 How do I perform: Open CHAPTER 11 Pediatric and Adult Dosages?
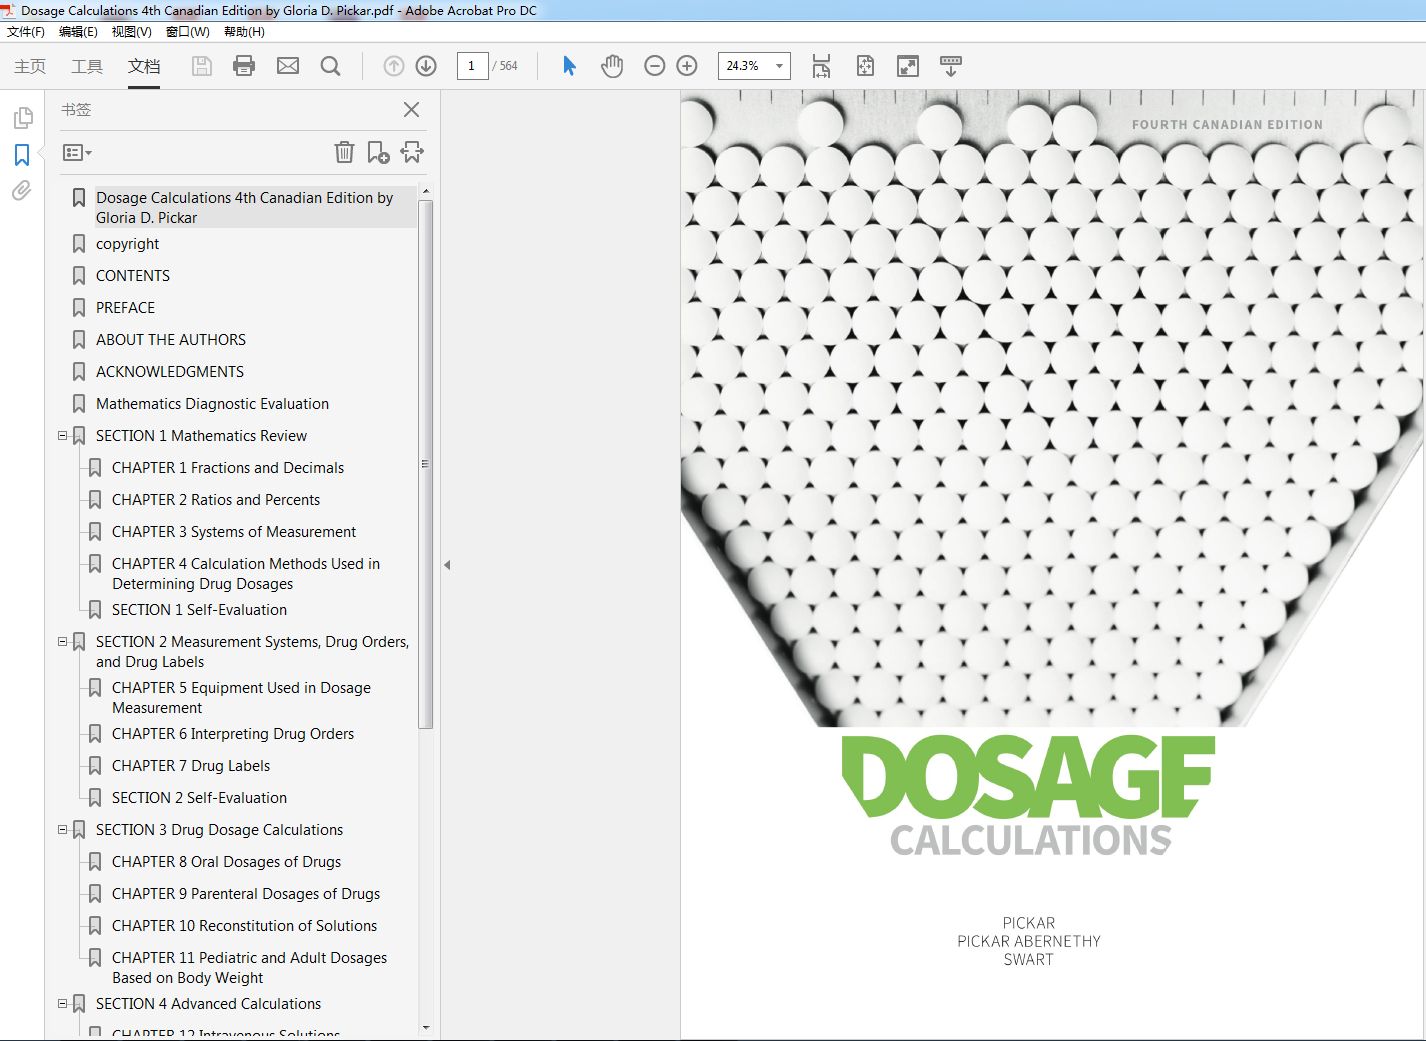[x=249, y=968]
